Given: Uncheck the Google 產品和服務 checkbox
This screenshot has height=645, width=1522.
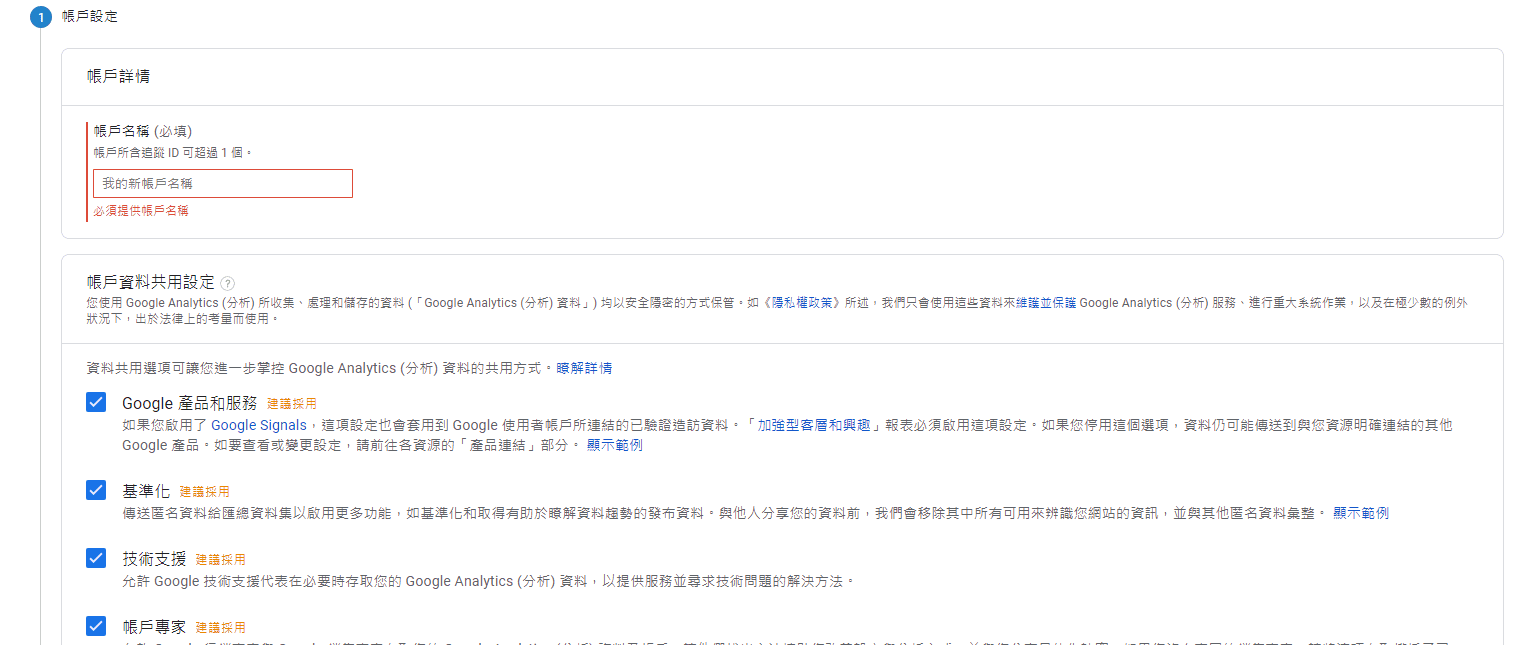Looking at the screenshot, I should tap(96, 402).
